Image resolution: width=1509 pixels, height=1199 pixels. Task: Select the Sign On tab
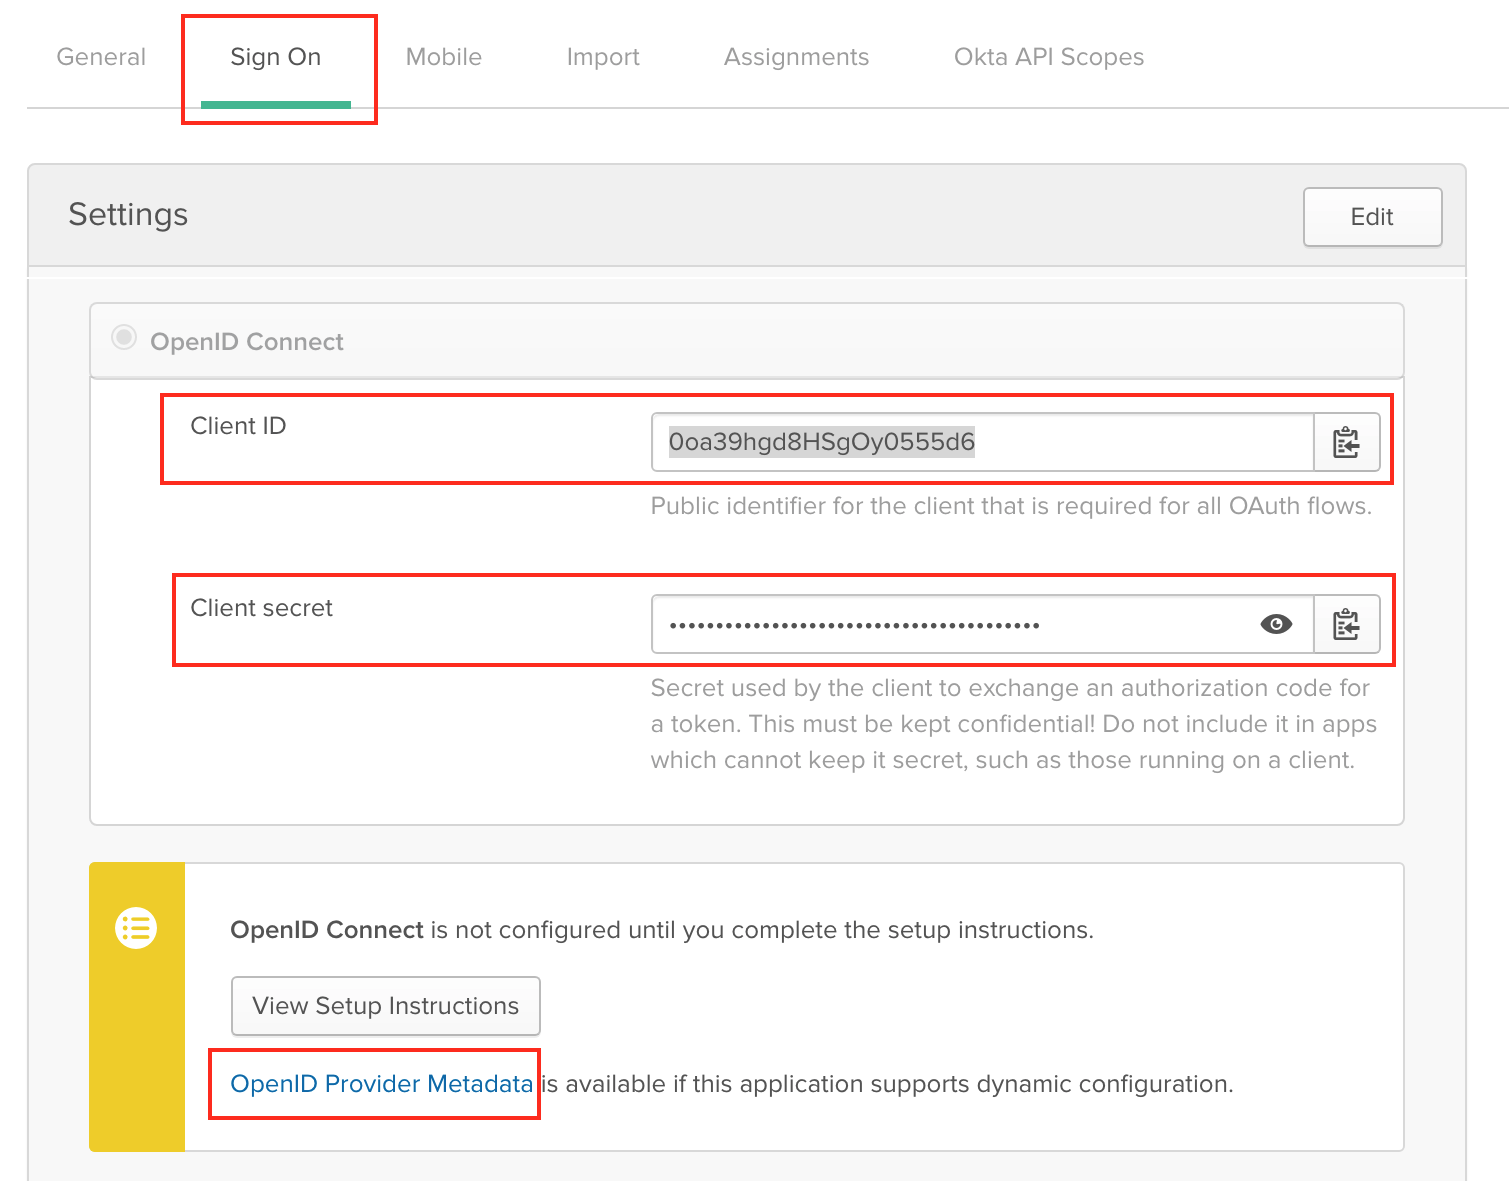click(x=276, y=57)
